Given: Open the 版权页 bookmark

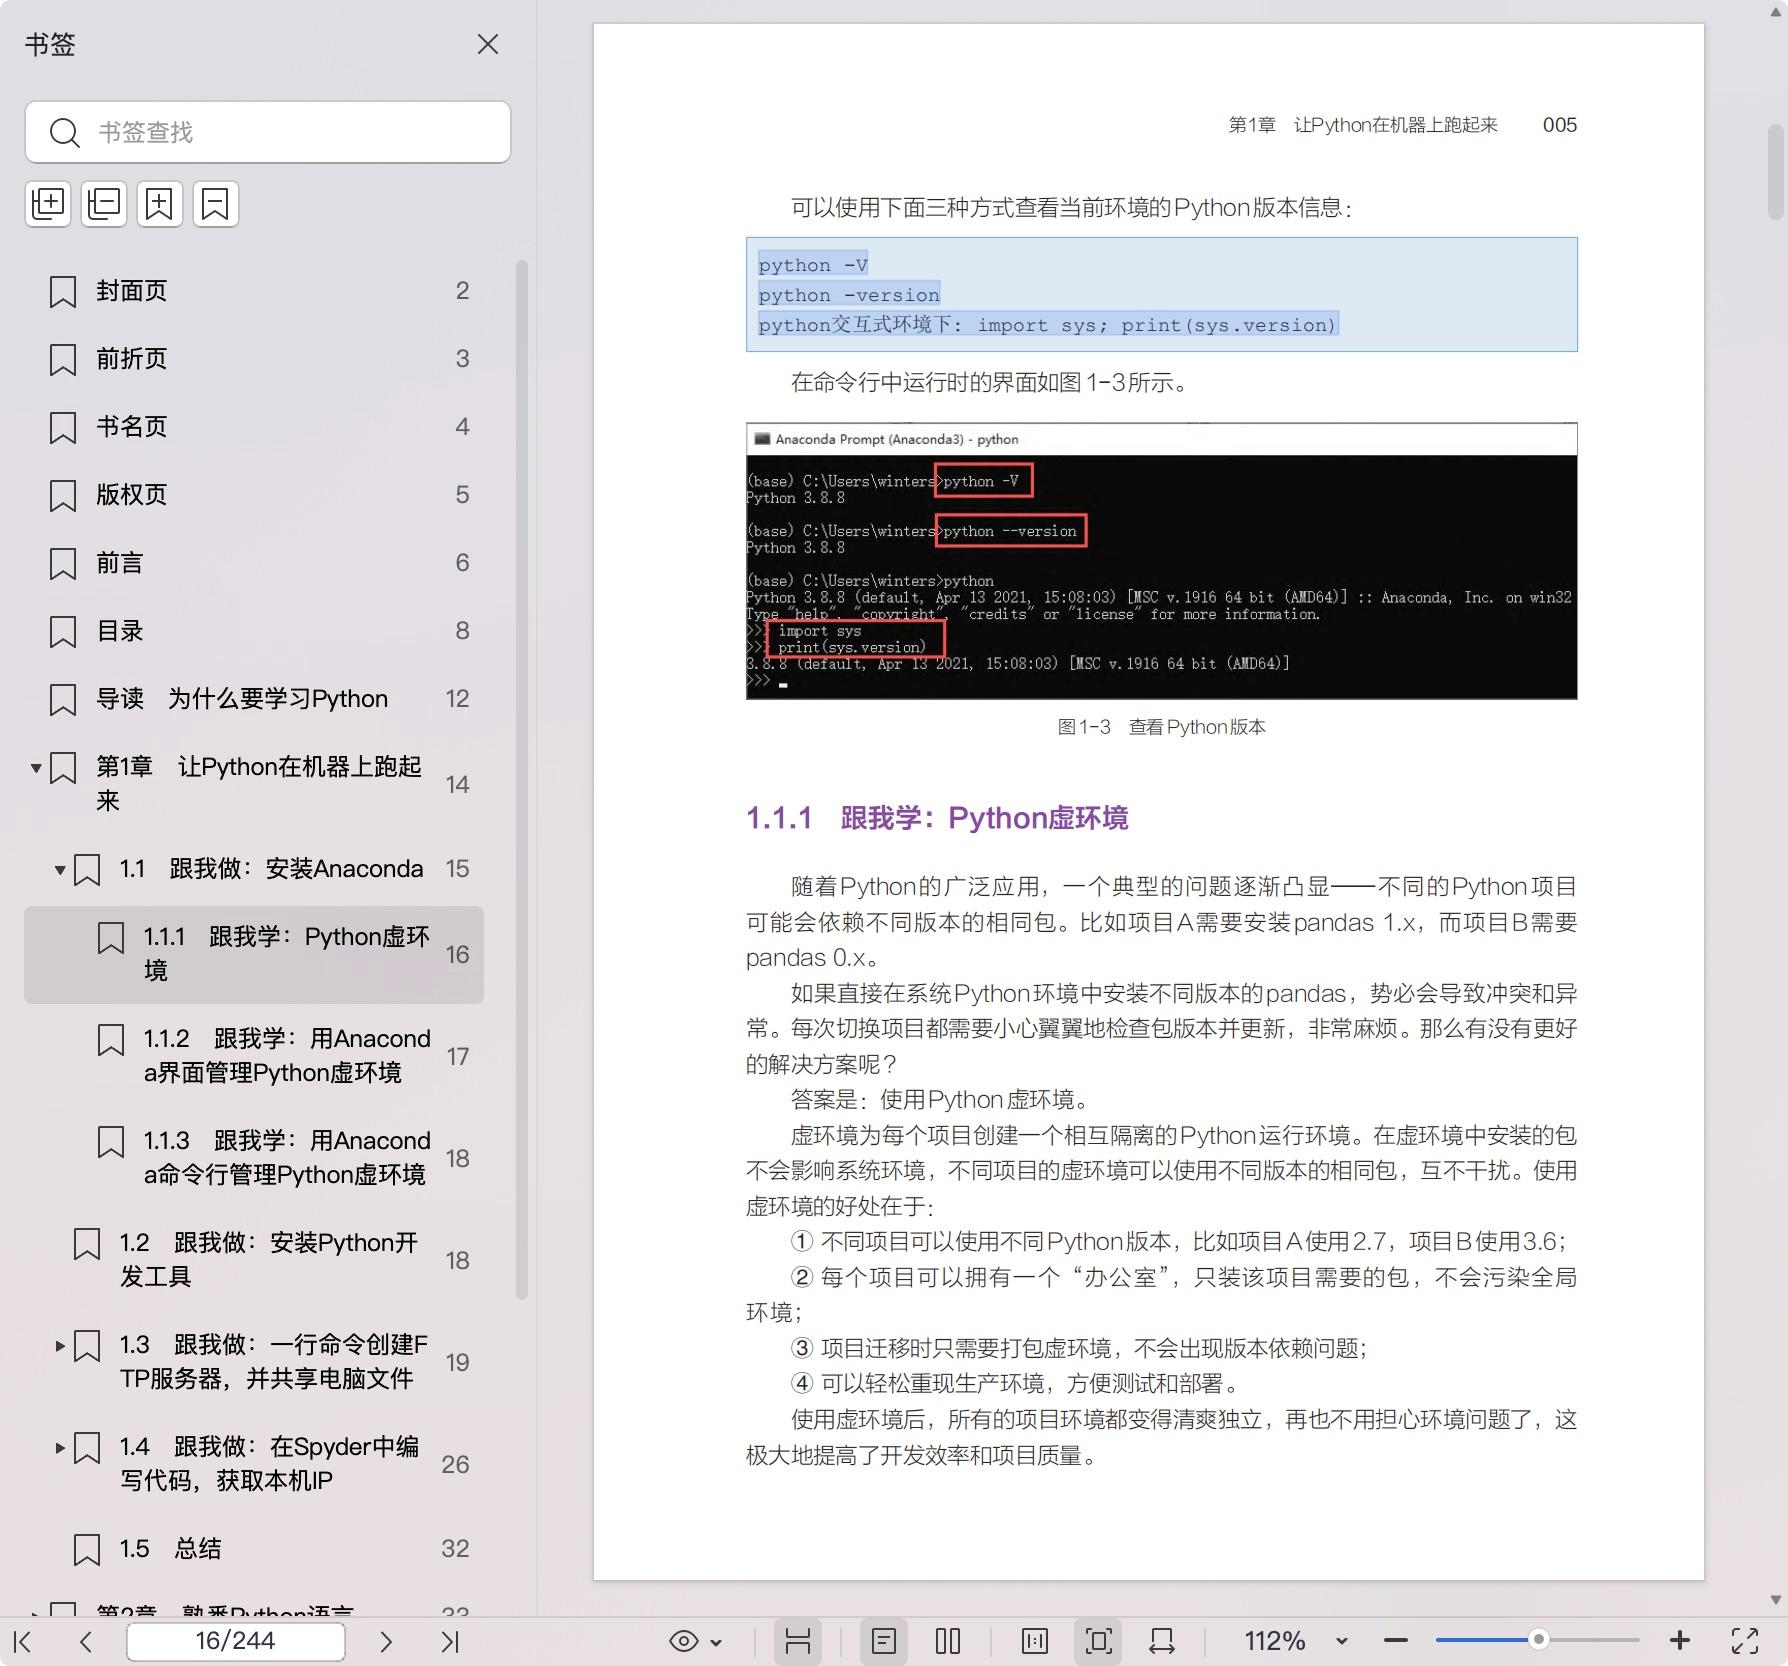Looking at the screenshot, I should point(254,495).
